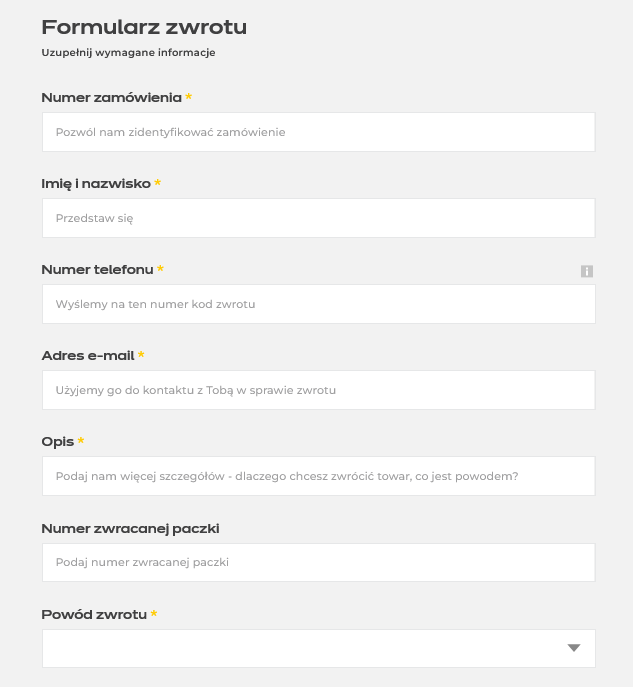This screenshot has width=633, height=687.
Task: Click the Numer zamówienia label
Action: coord(111,97)
